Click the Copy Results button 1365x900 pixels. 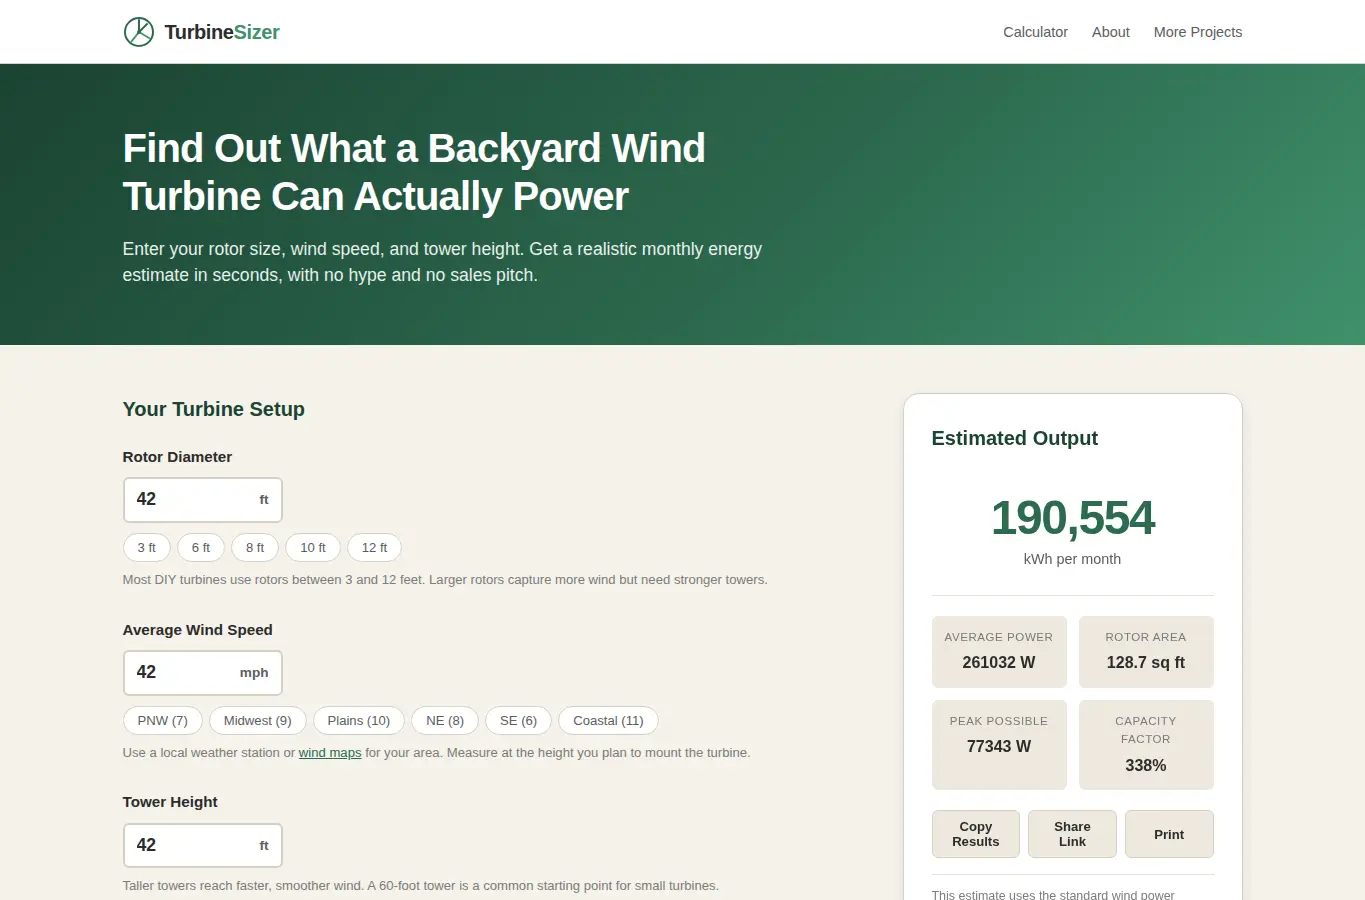pos(976,834)
